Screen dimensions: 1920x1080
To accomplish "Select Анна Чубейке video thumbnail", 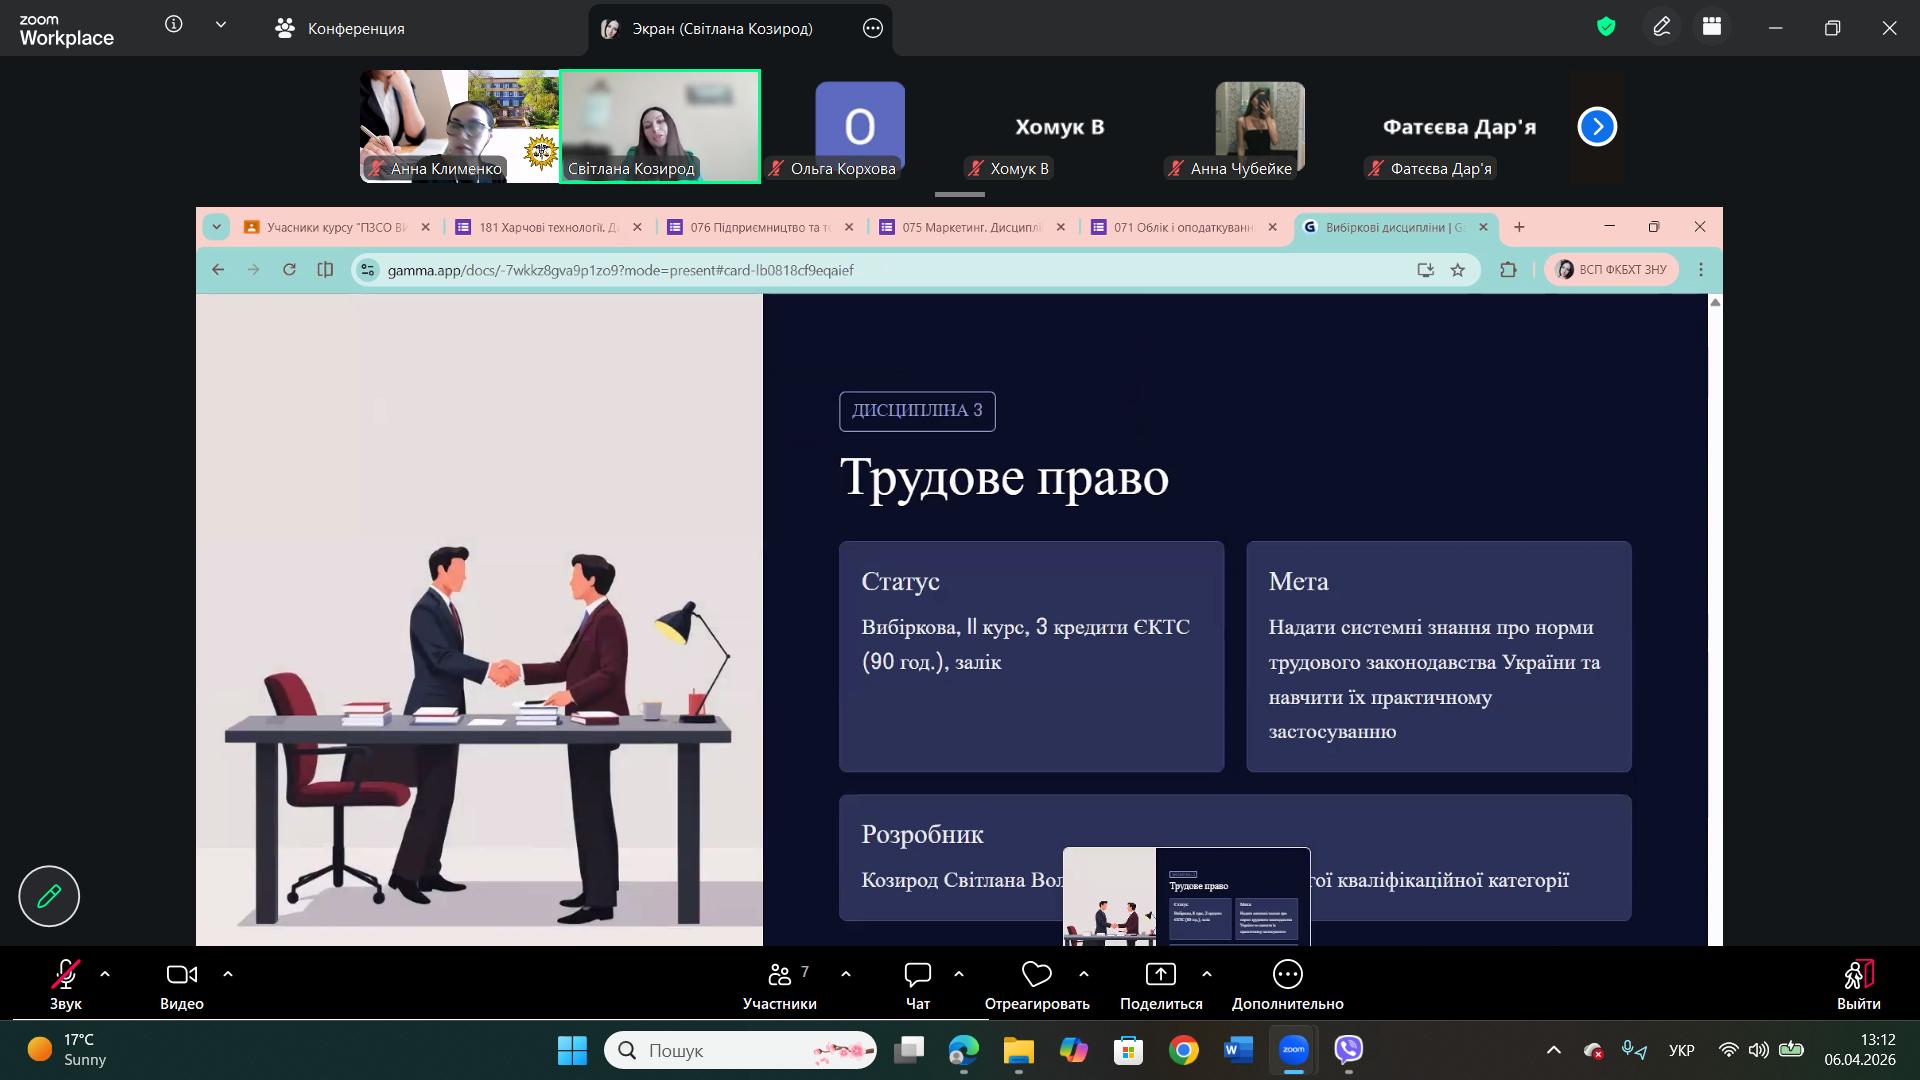I will 1259,127.
